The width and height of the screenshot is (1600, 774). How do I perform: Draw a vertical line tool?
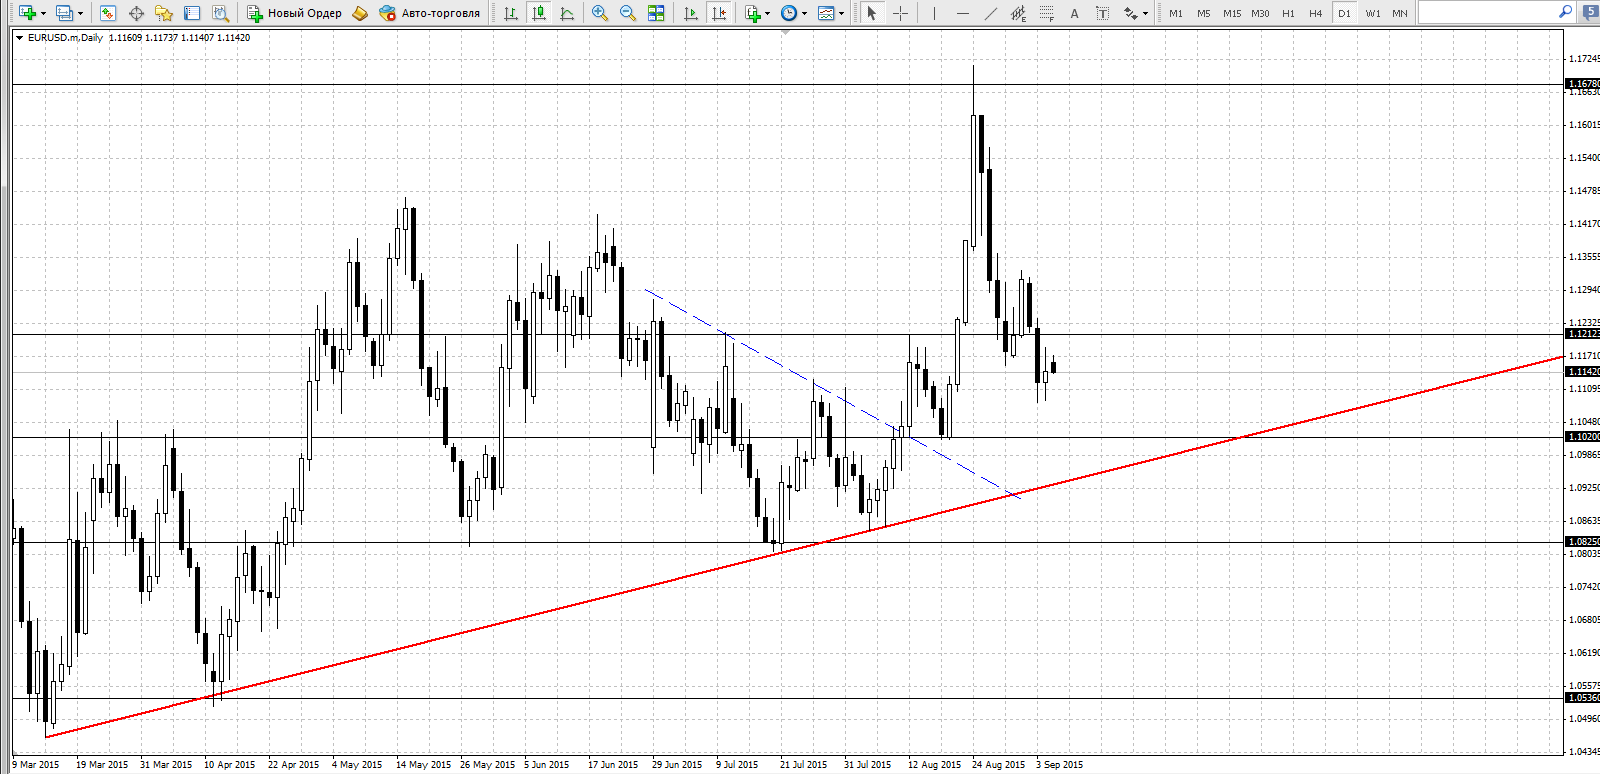point(934,13)
